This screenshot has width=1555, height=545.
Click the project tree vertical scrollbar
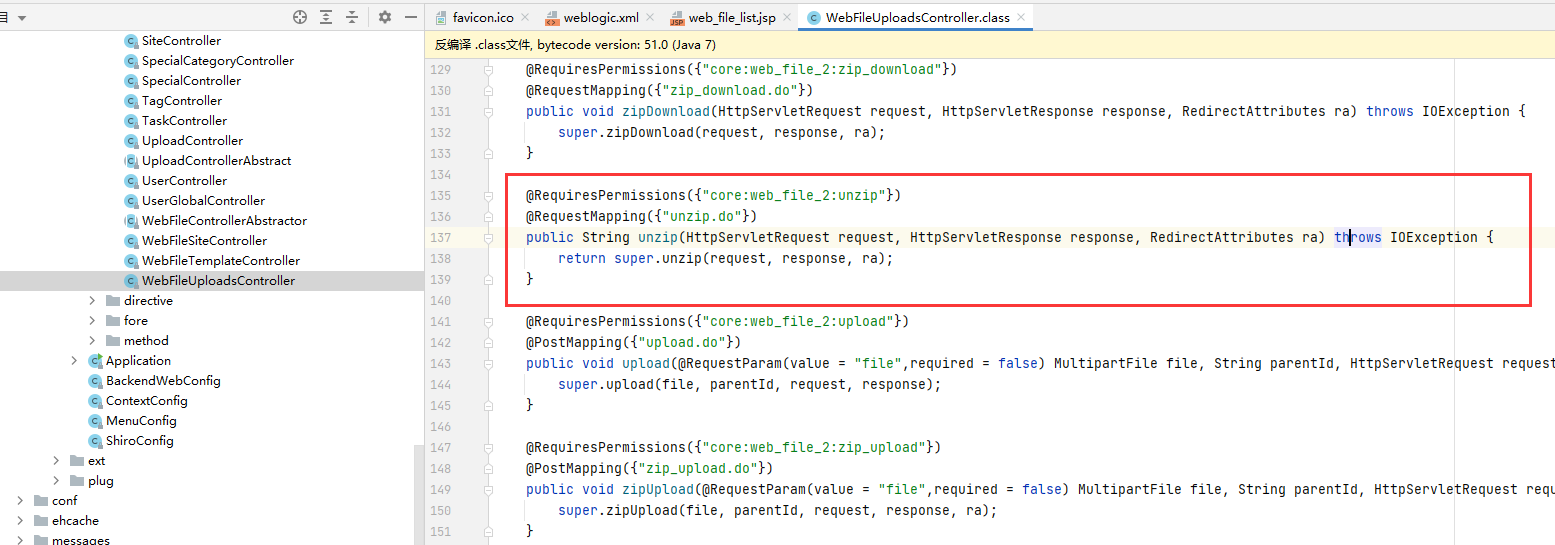[x=419, y=495]
